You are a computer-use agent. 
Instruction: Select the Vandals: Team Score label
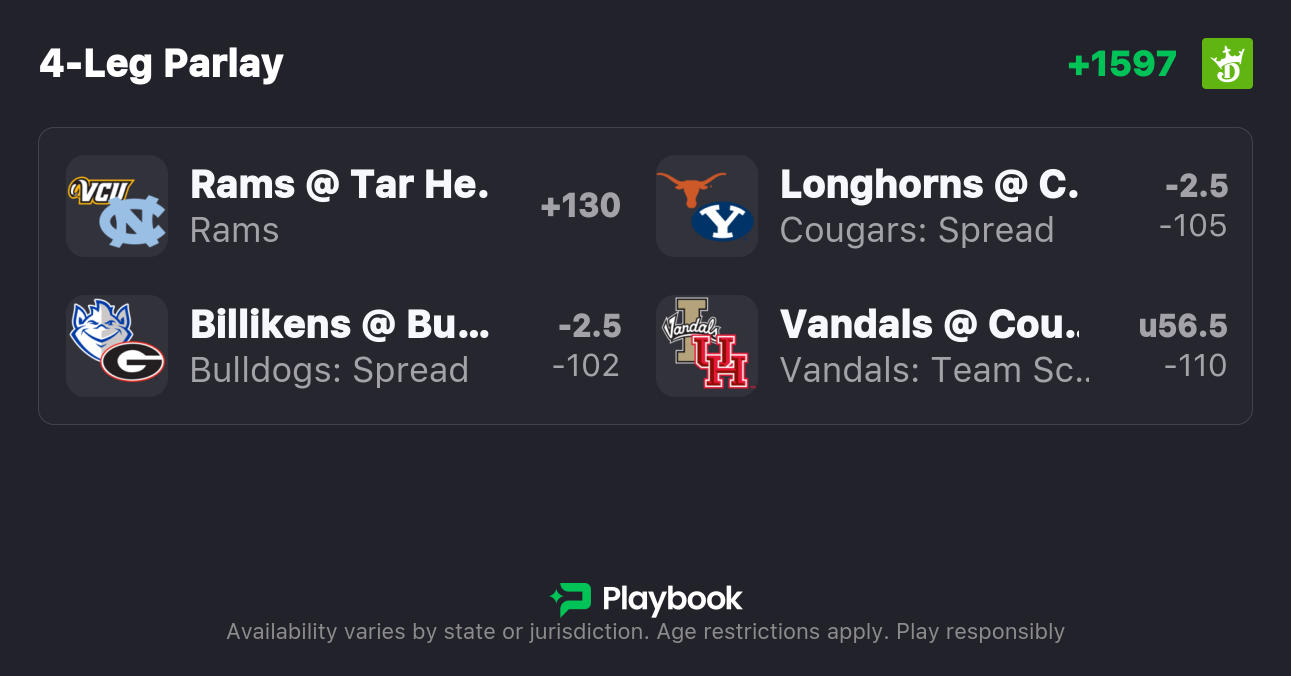[935, 371]
